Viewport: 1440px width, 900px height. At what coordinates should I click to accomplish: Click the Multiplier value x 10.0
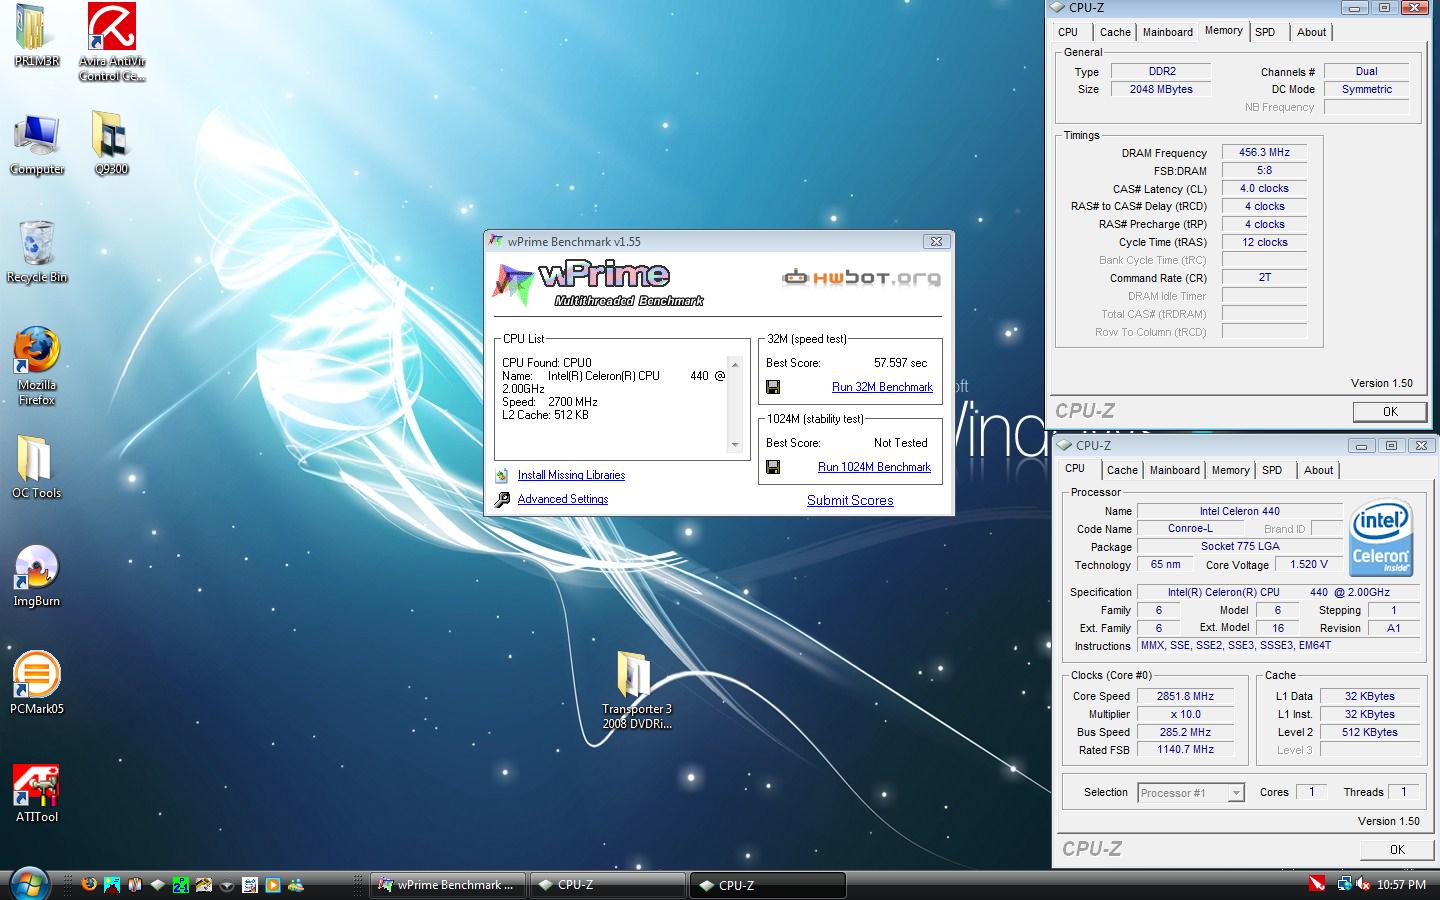pos(1185,714)
